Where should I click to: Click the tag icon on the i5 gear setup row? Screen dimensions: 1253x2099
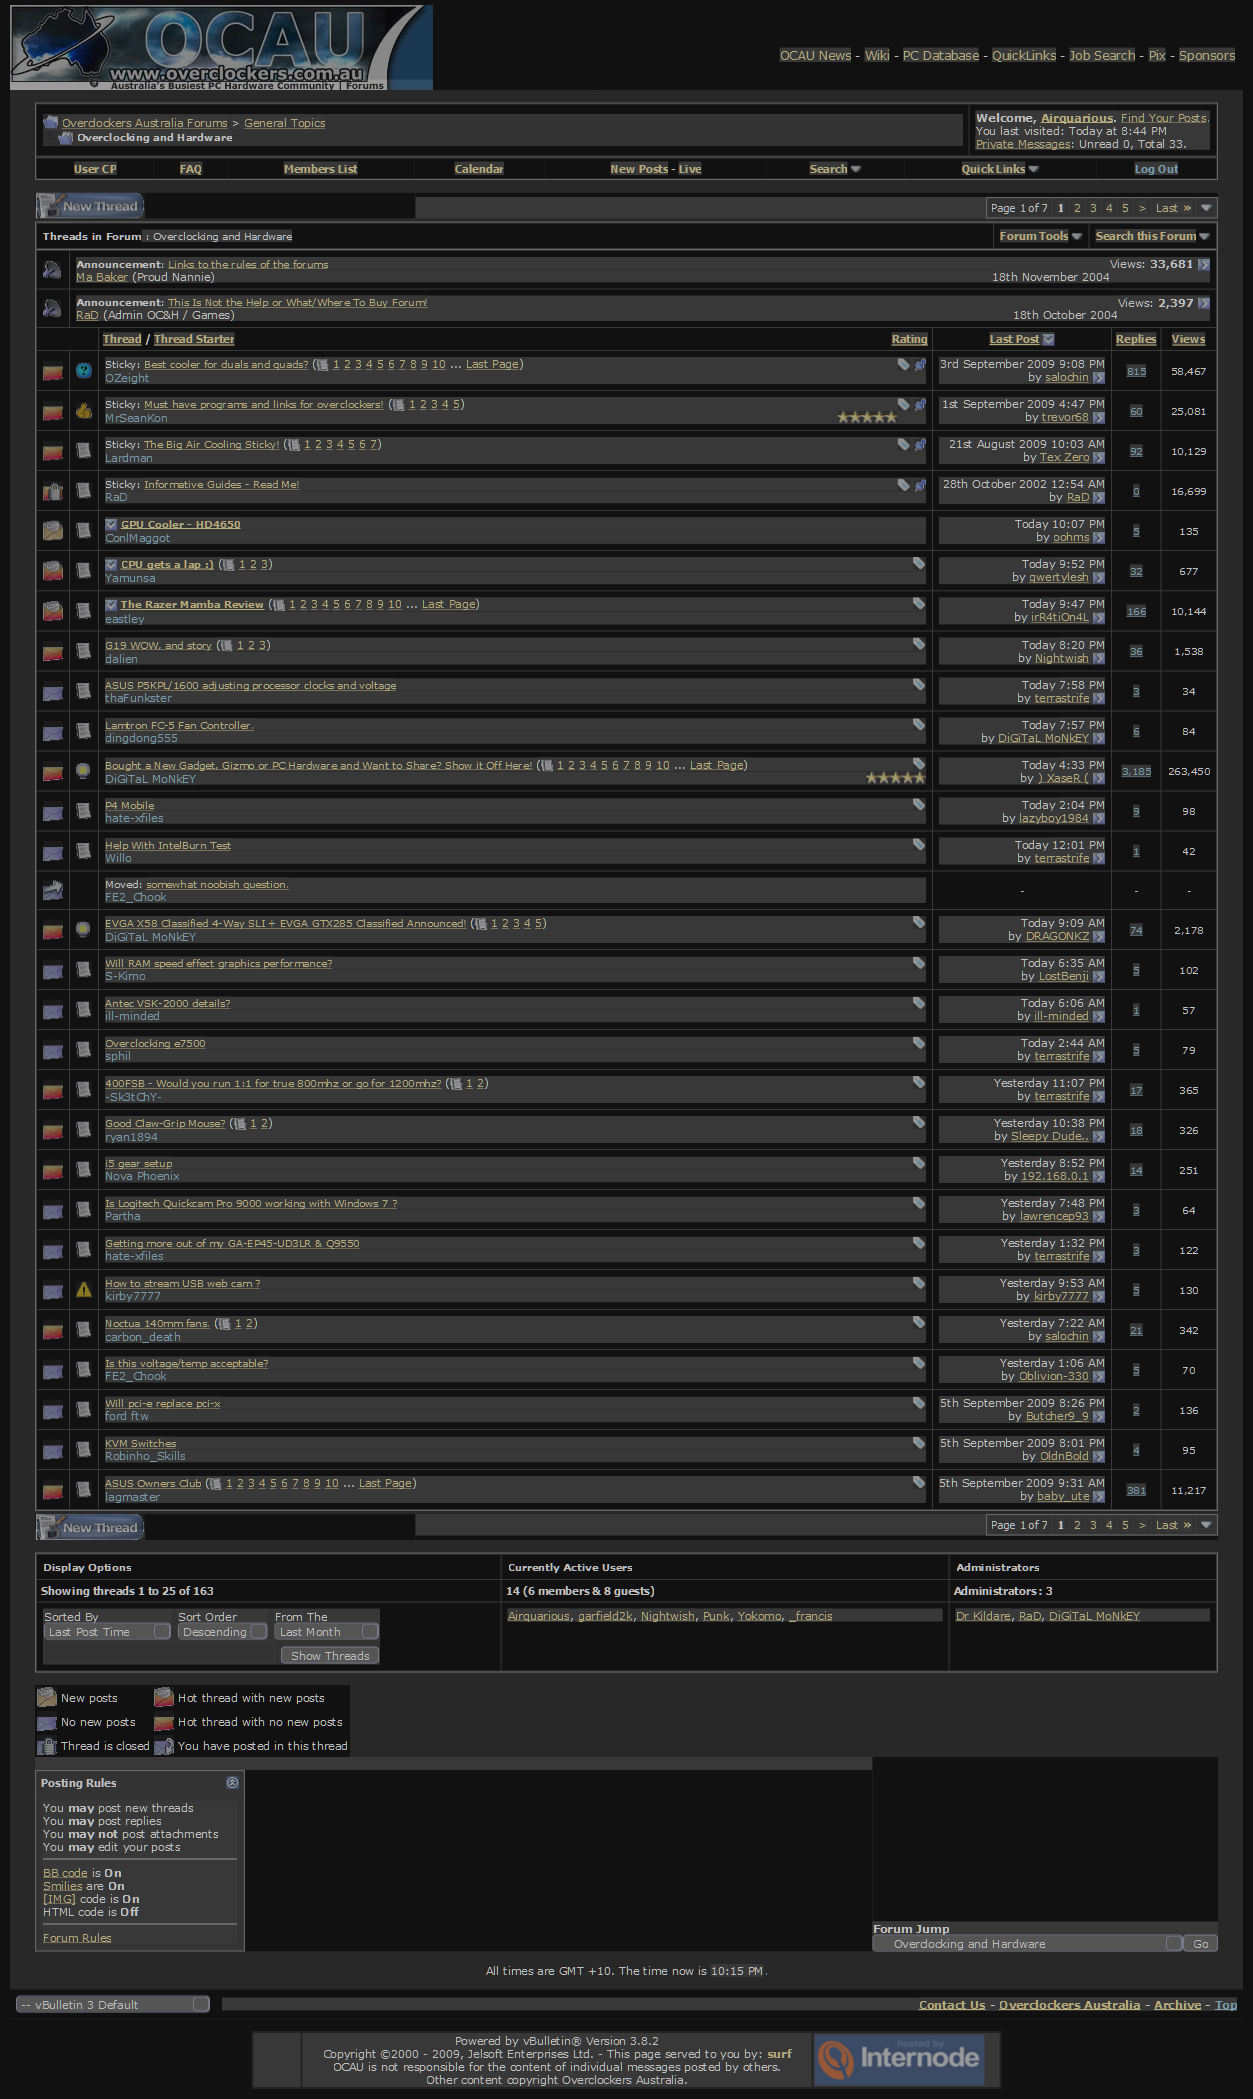(x=918, y=1162)
